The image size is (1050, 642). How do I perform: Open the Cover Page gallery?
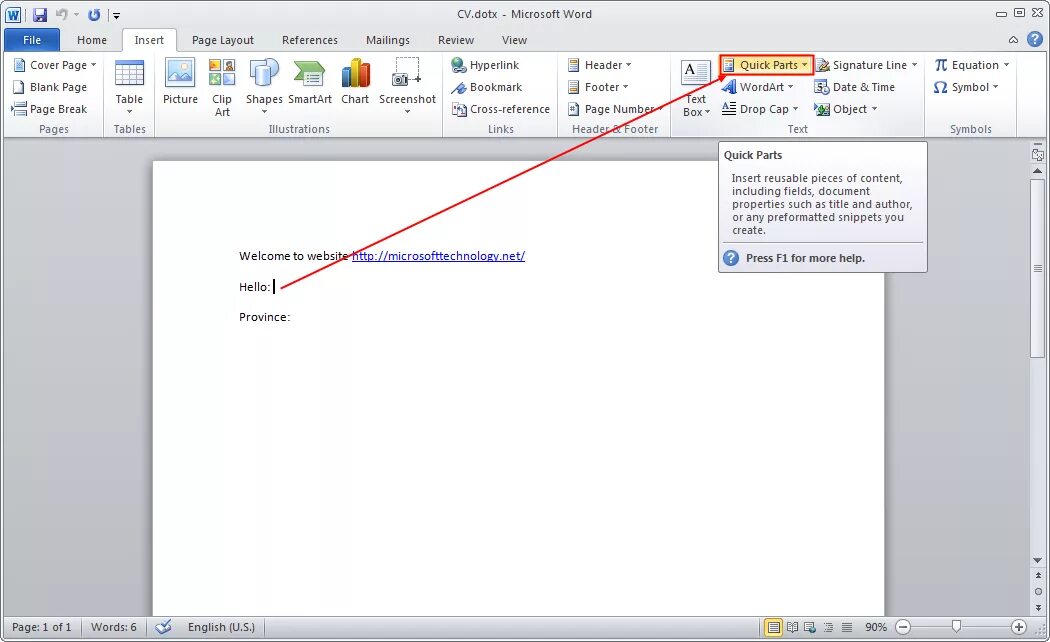[x=55, y=65]
